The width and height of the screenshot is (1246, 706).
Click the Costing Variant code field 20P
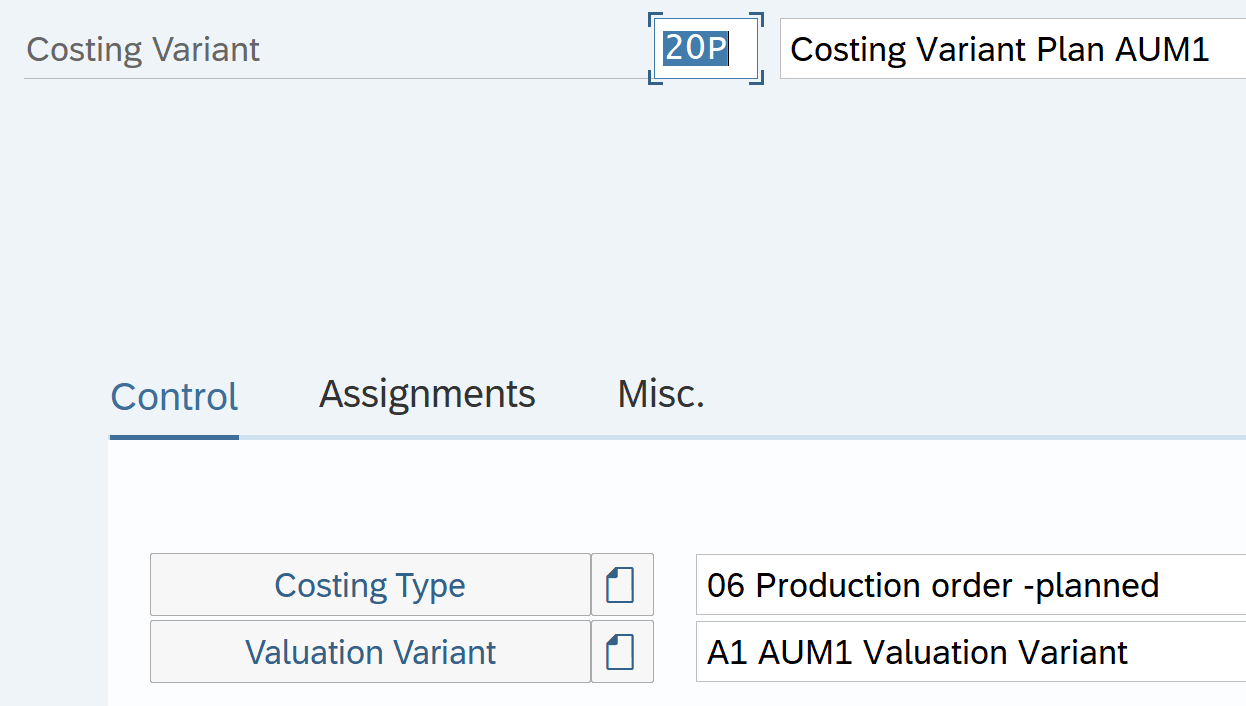click(705, 49)
